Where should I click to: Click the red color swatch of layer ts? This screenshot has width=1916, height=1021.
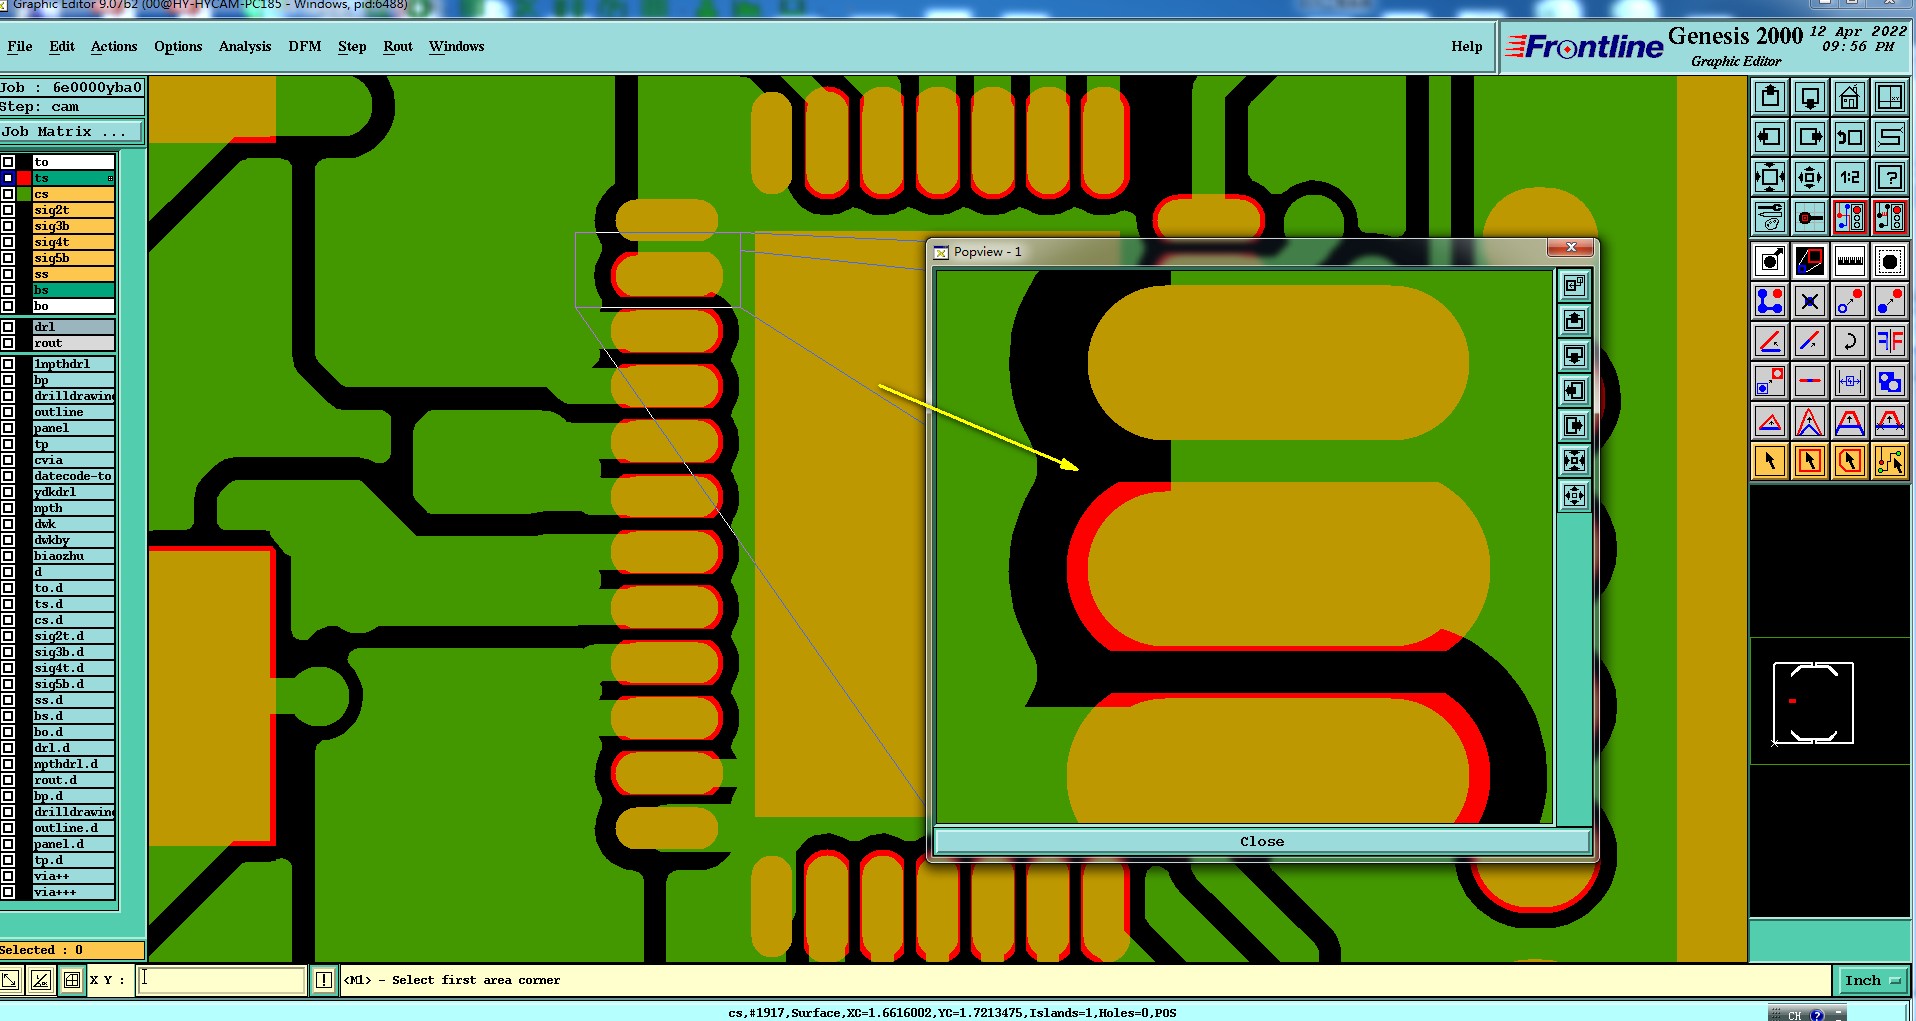tap(24, 178)
